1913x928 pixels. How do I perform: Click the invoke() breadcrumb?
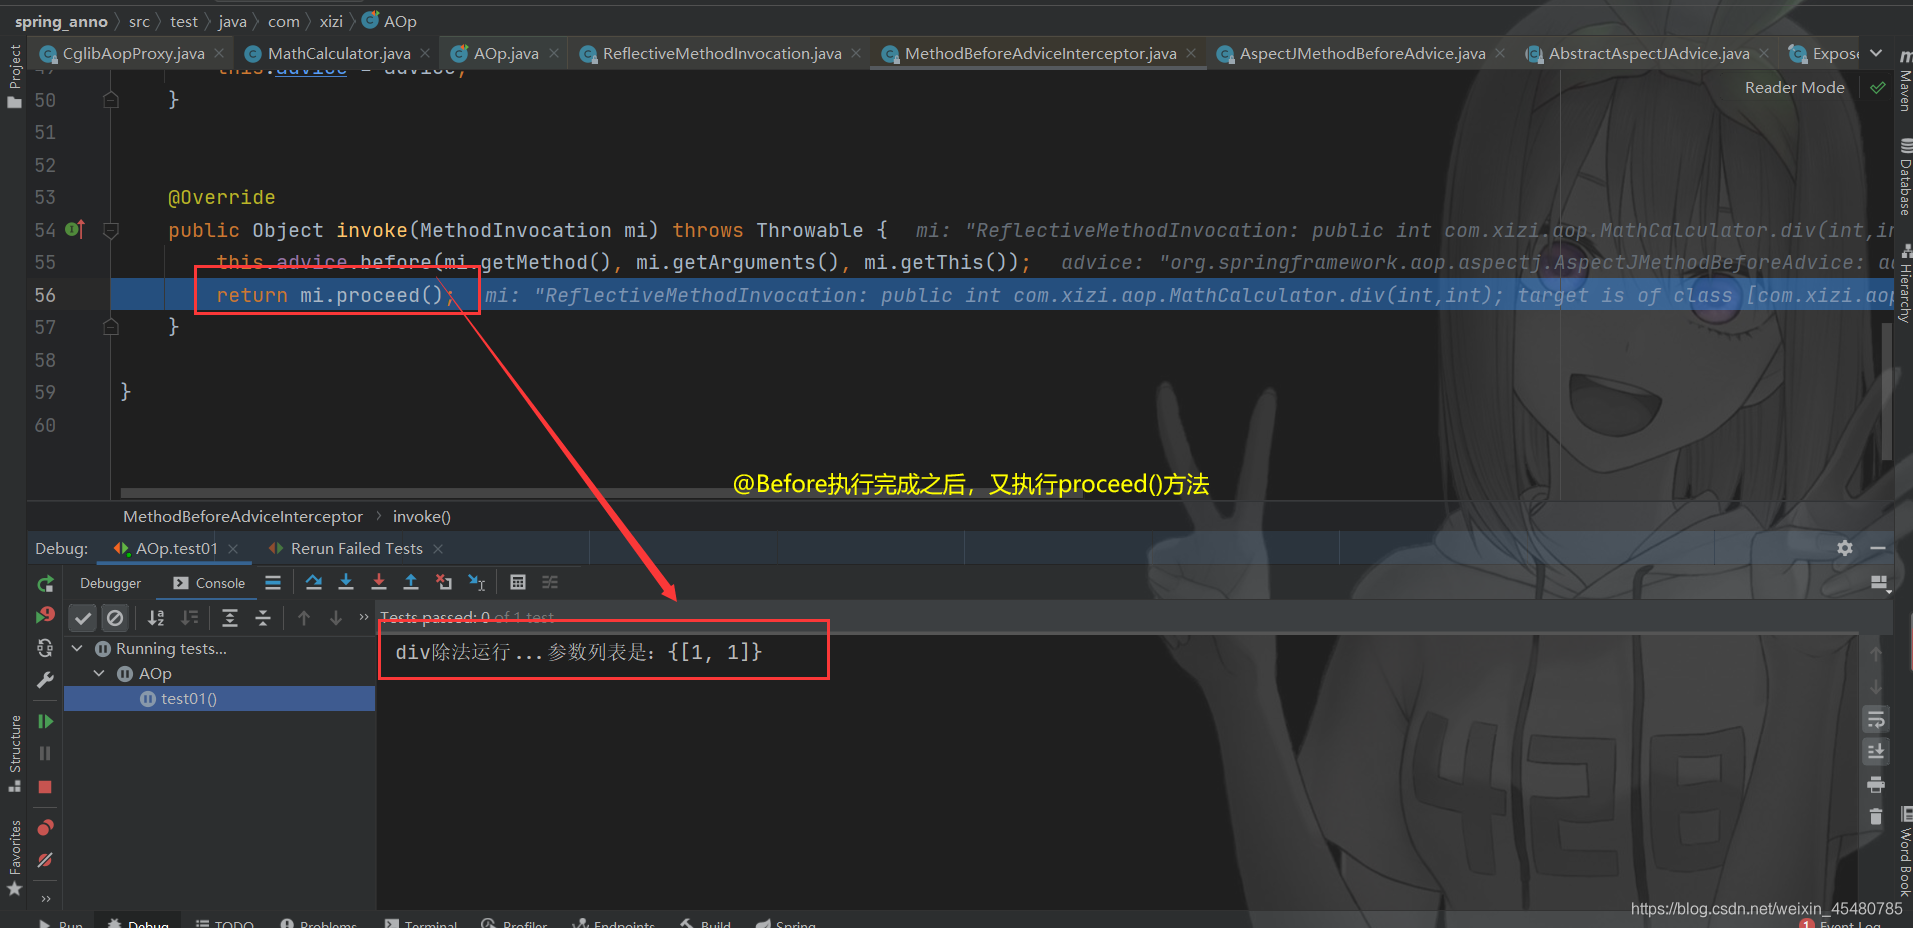tap(421, 516)
